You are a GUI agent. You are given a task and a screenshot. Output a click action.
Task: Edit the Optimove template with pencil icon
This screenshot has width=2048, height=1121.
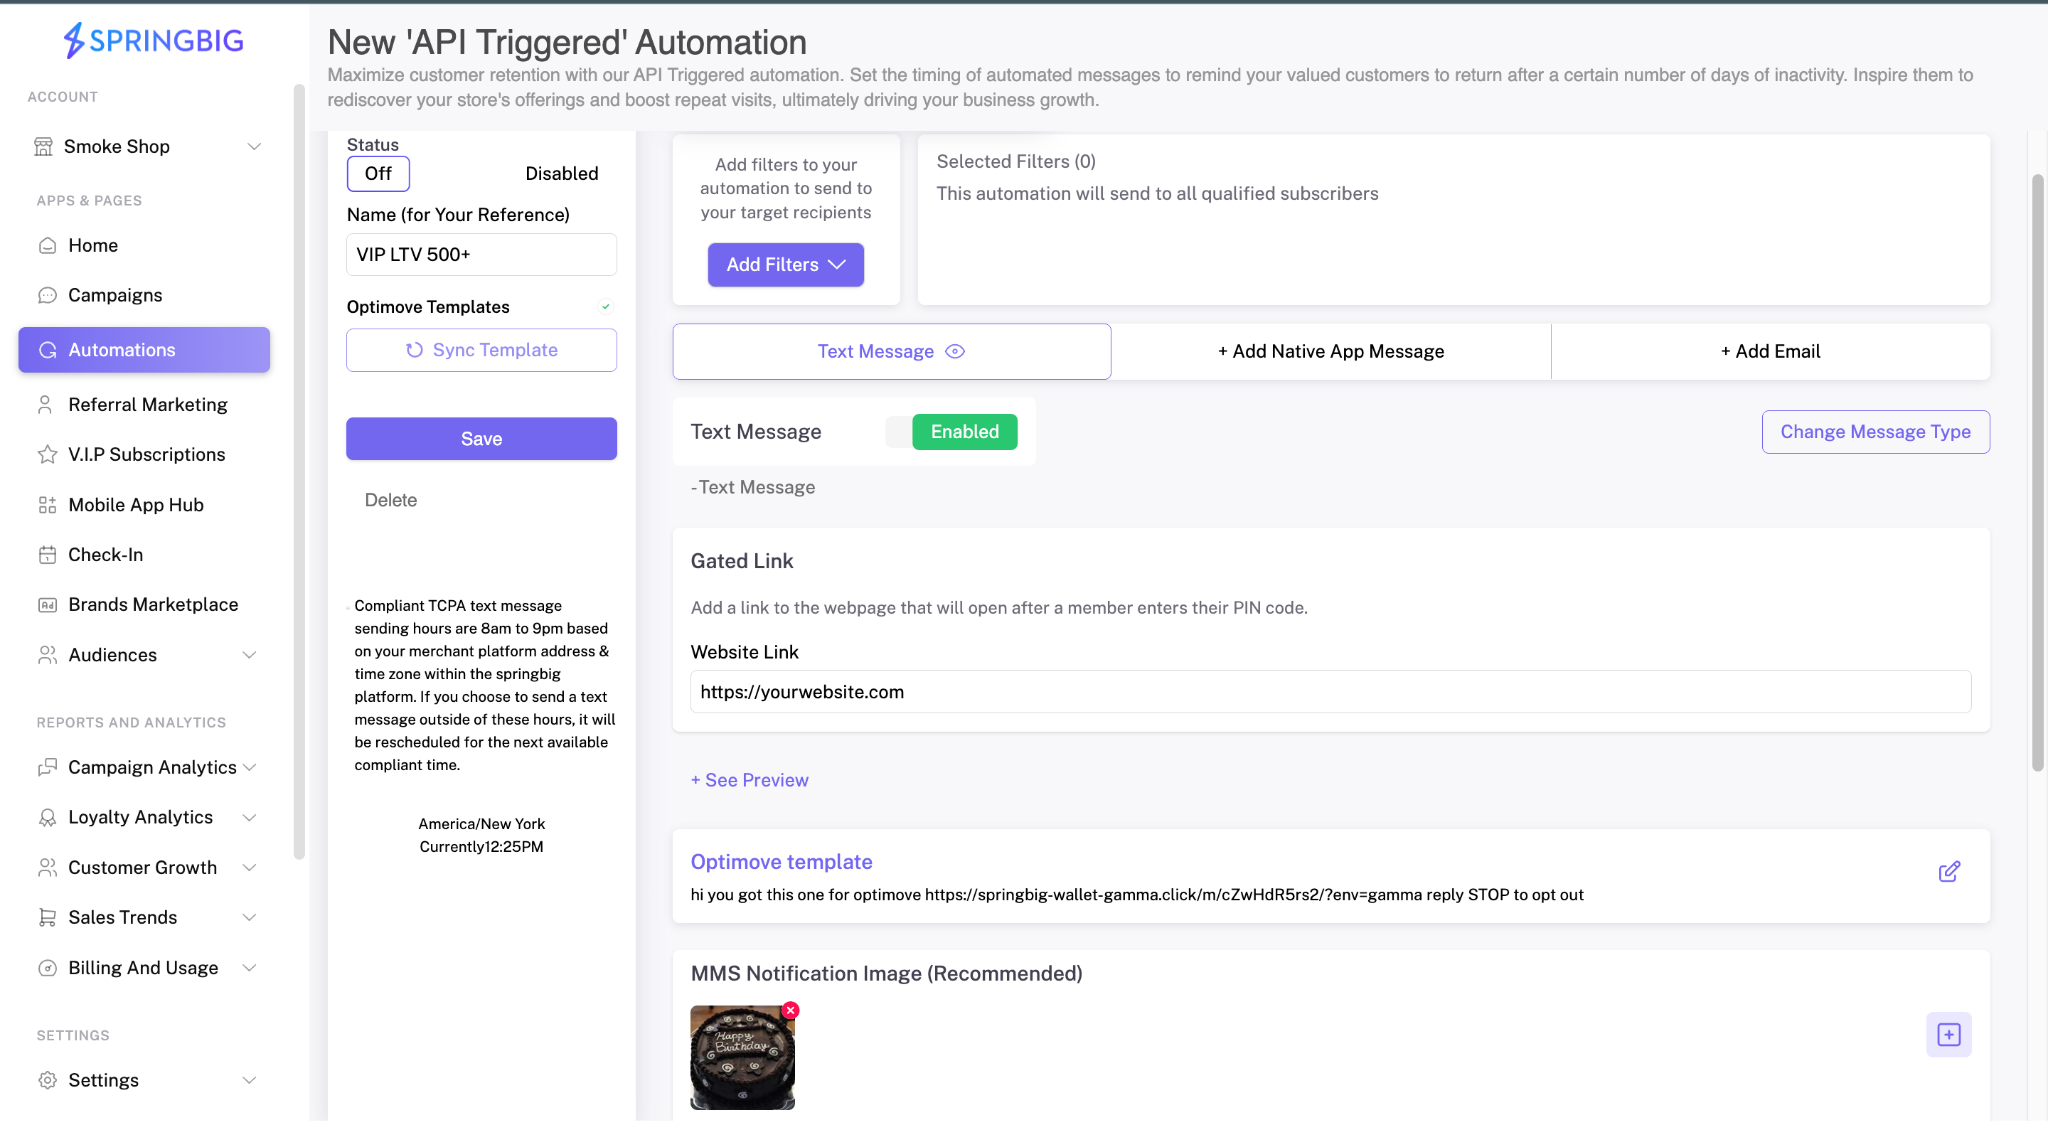click(1949, 872)
